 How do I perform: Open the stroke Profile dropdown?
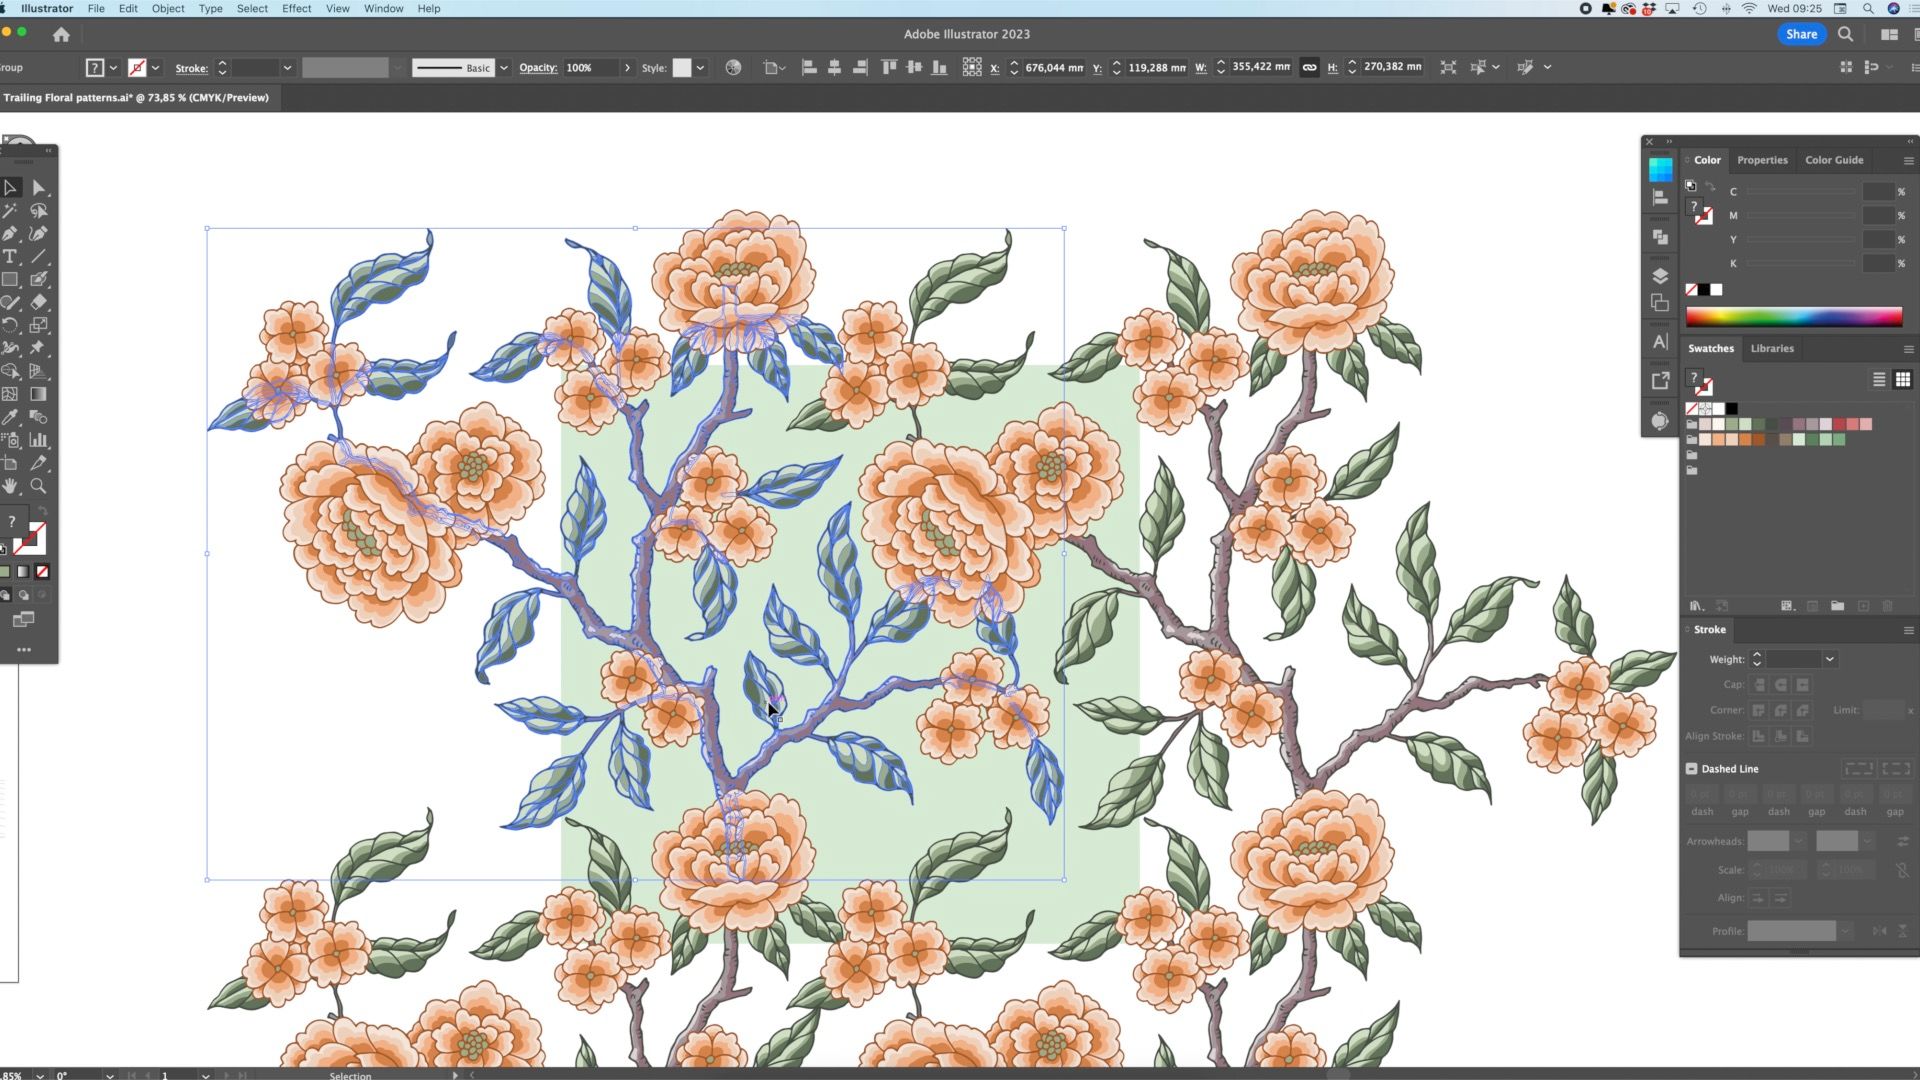coord(1845,931)
